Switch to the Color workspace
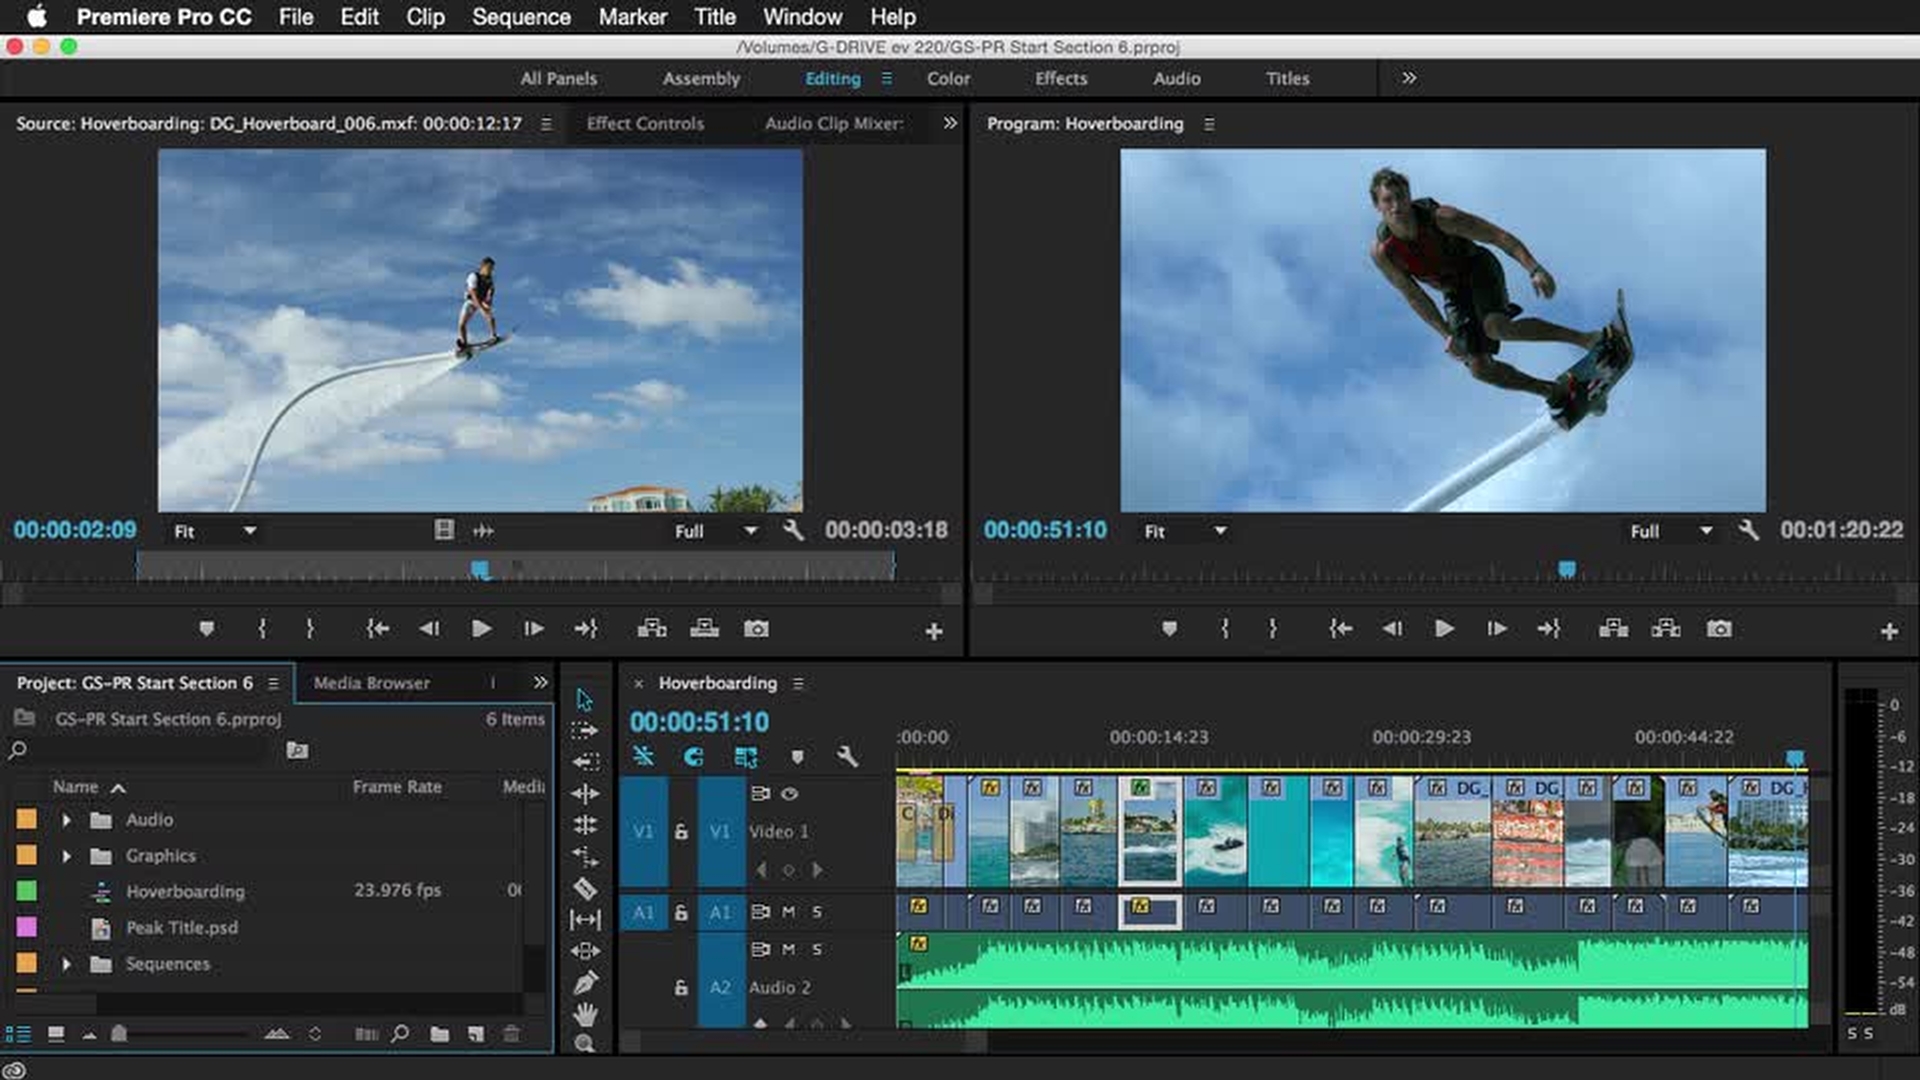Screen dimensions: 1920x1080 948,78
